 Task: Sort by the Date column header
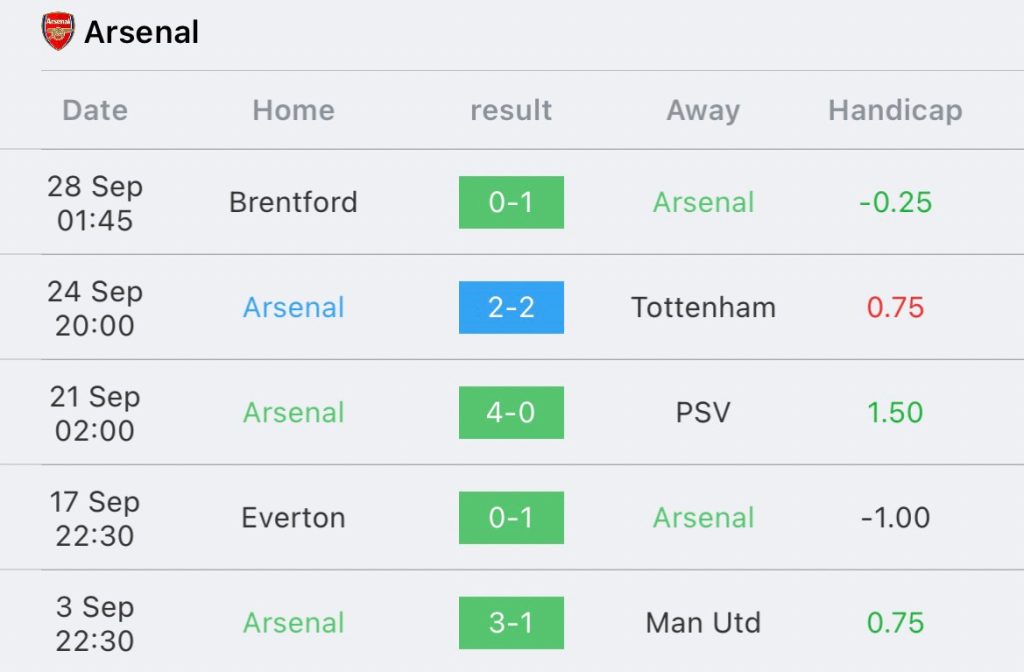[95, 110]
